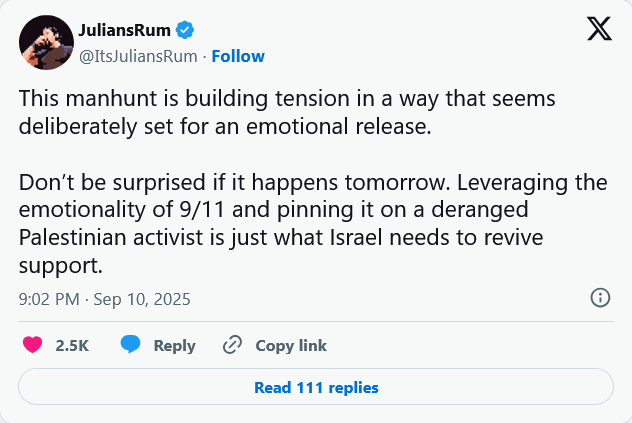This screenshot has width=632, height=423.
Task: Click the 2.5K likes count
Action: [x=72, y=346]
